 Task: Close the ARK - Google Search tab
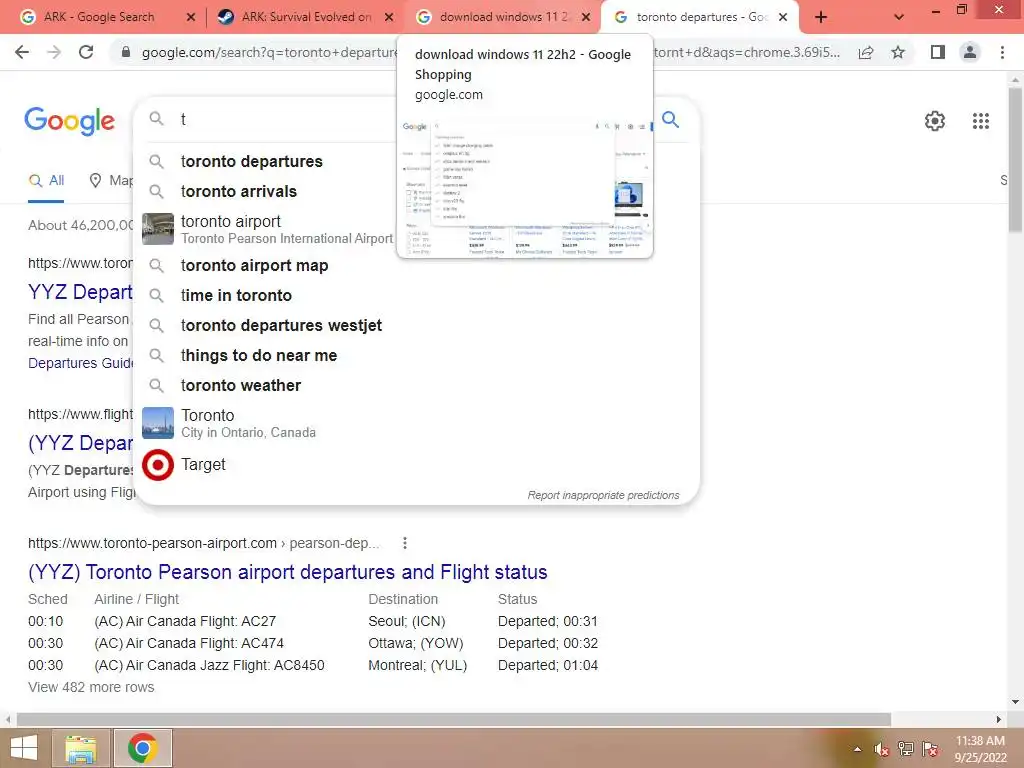[x=191, y=17]
